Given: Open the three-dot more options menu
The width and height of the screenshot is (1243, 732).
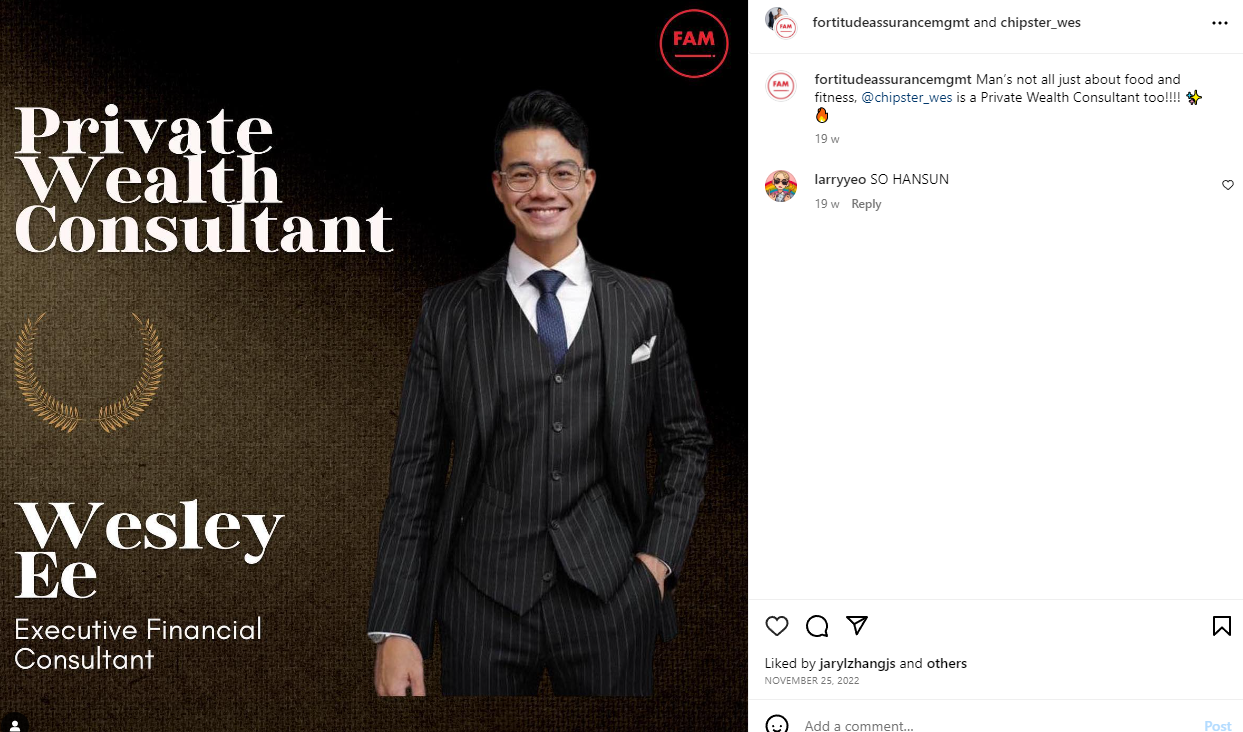Looking at the screenshot, I should click(1220, 23).
